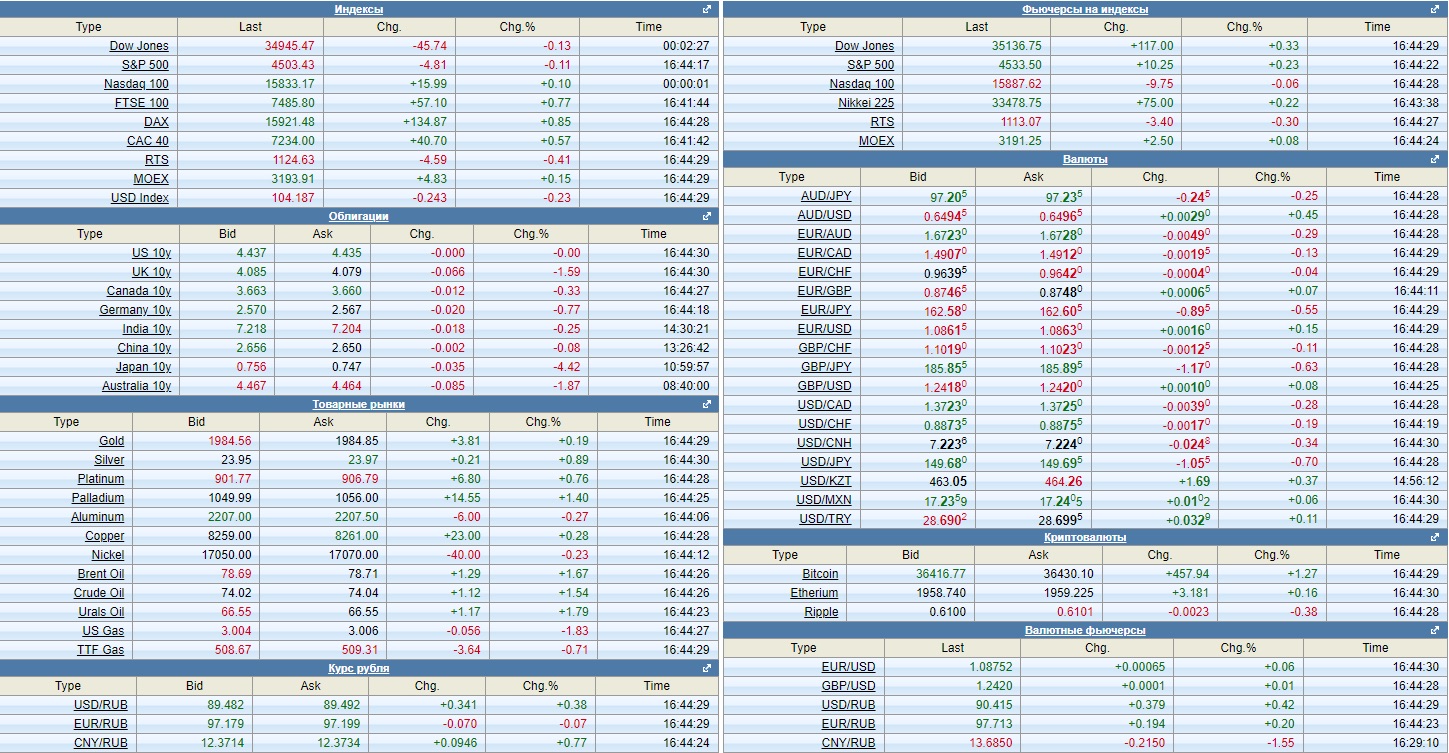Open the Brent Oil link
This screenshot has width=1449, height=753.
[101, 574]
